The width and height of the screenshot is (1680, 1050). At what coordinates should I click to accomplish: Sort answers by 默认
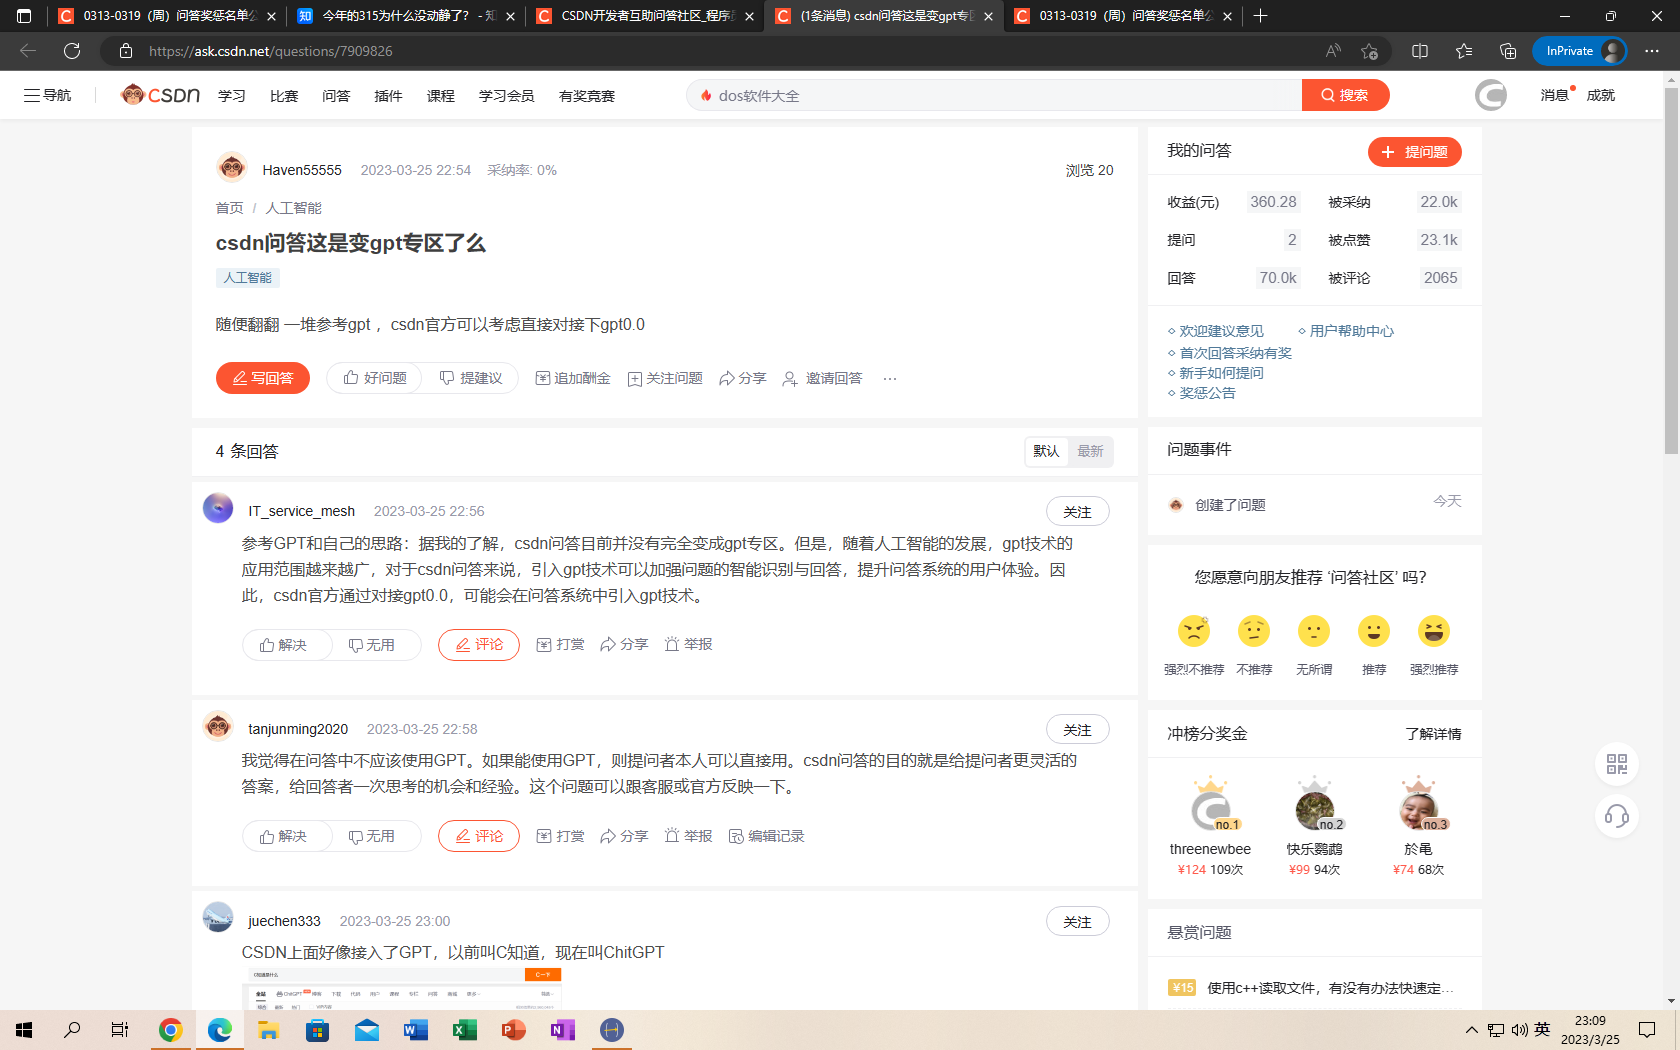tap(1046, 451)
